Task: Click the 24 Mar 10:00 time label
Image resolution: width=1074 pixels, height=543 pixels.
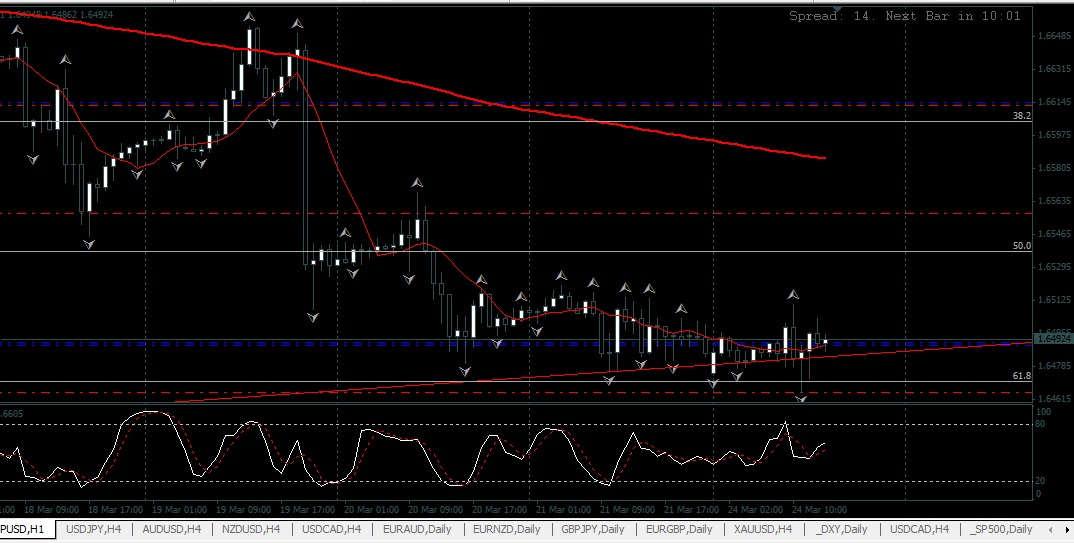Action: [x=819, y=509]
